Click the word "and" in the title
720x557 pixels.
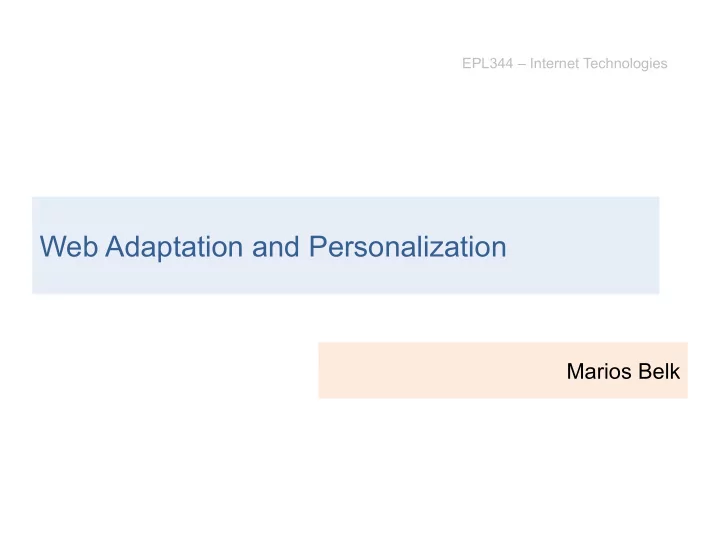click(276, 247)
